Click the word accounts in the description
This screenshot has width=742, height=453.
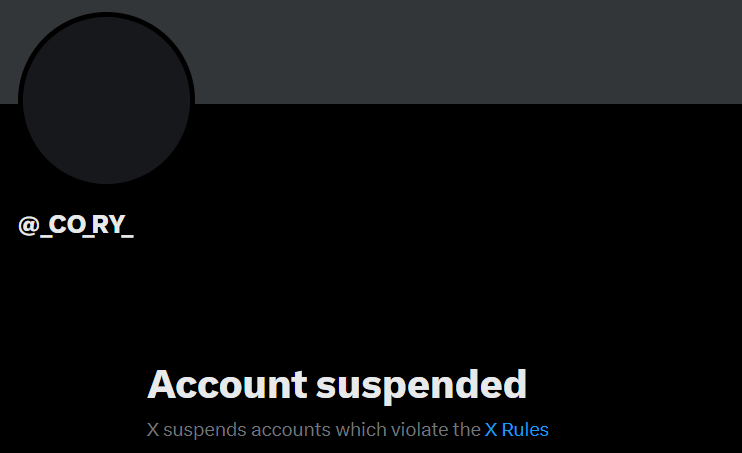pos(291,430)
